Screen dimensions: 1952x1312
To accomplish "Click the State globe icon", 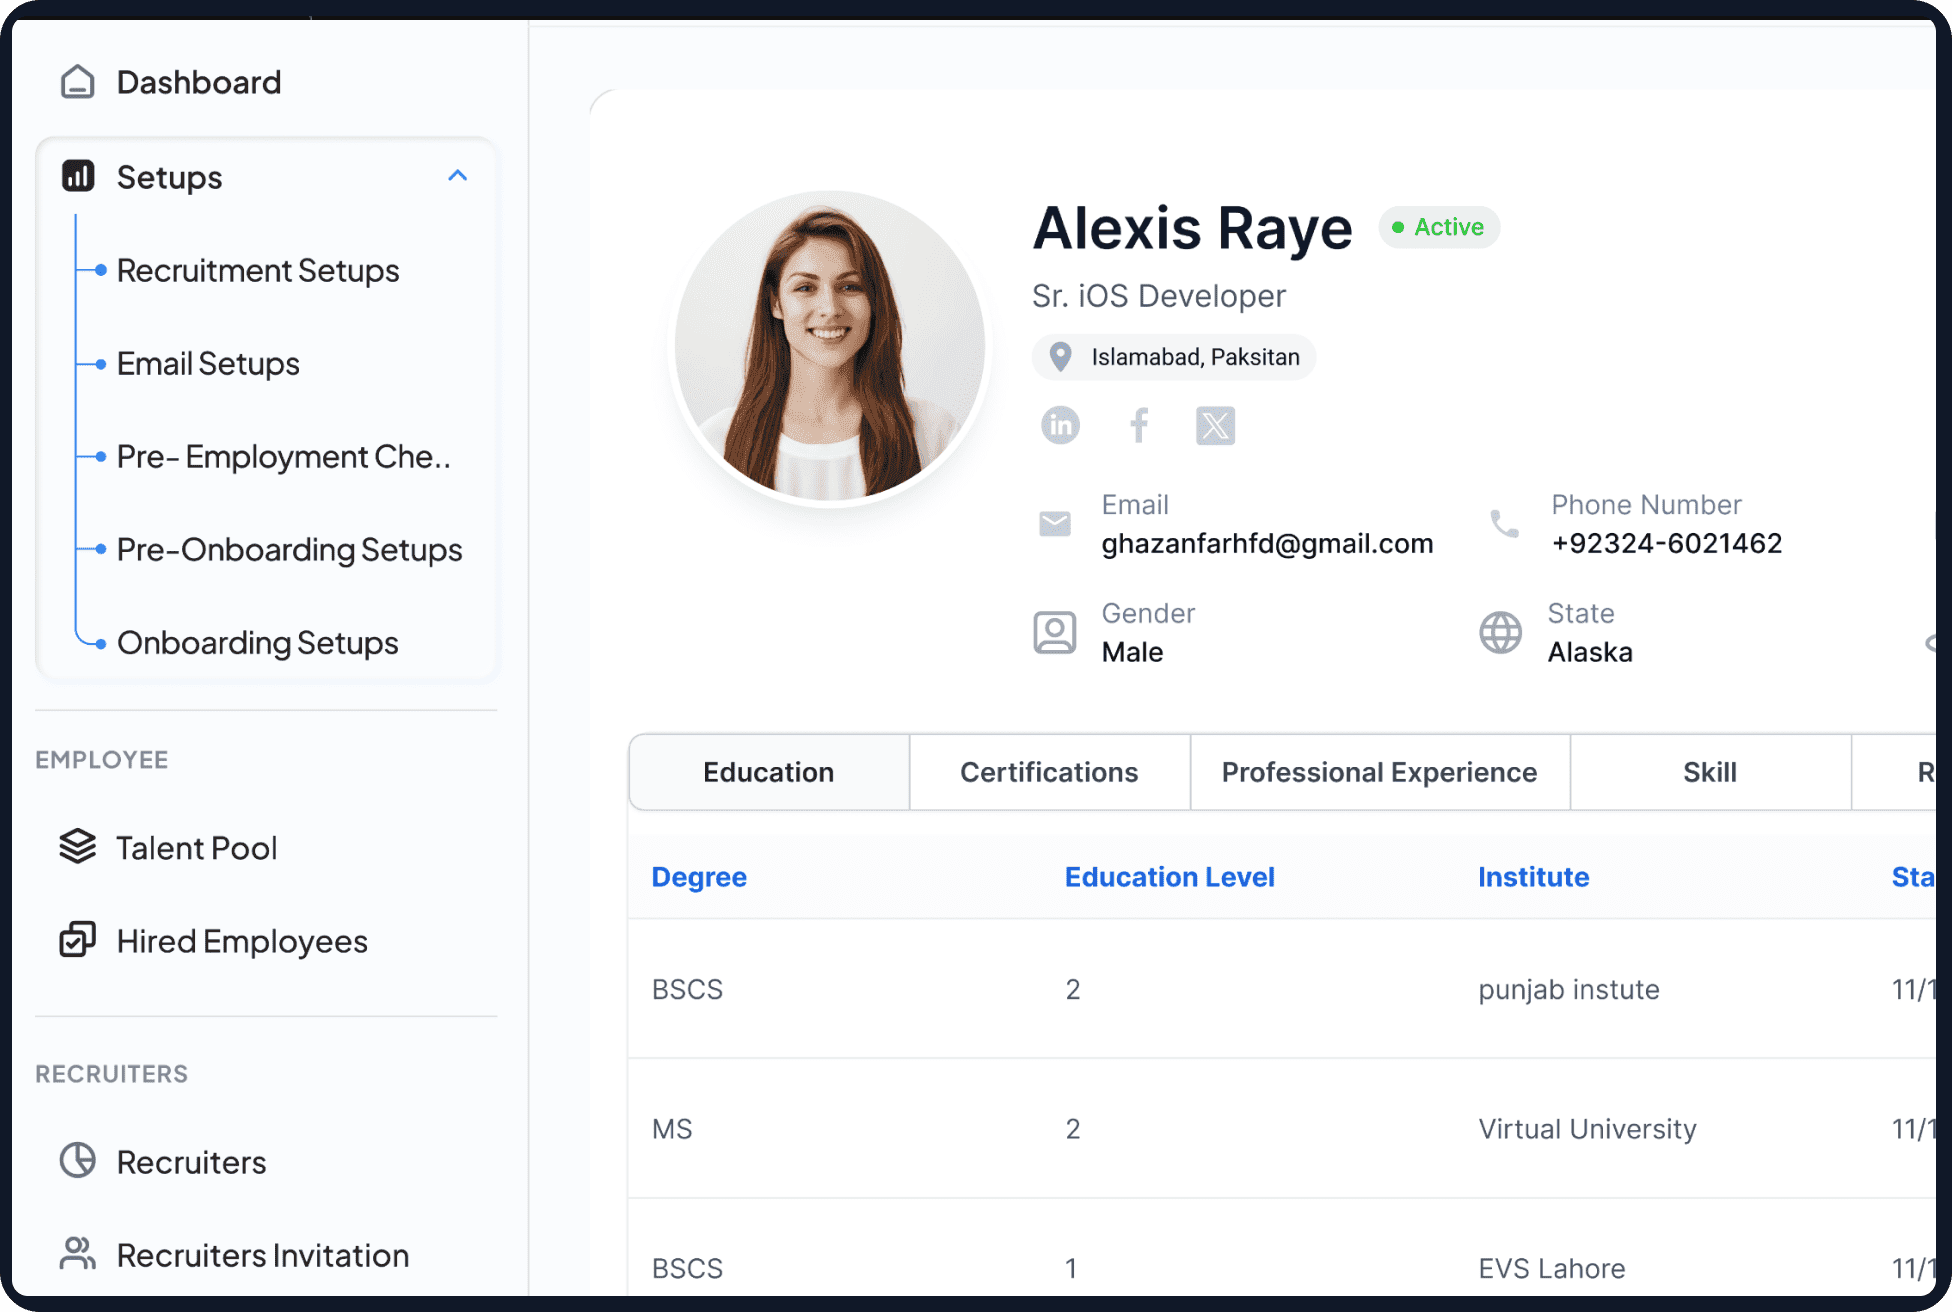I will click(1500, 632).
